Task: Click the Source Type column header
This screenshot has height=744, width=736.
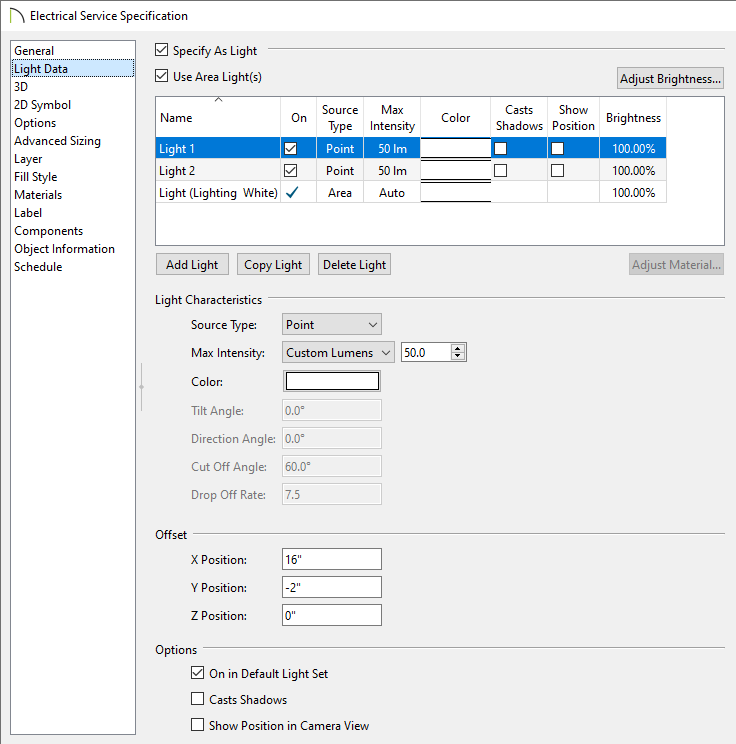Action: [x=340, y=118]
